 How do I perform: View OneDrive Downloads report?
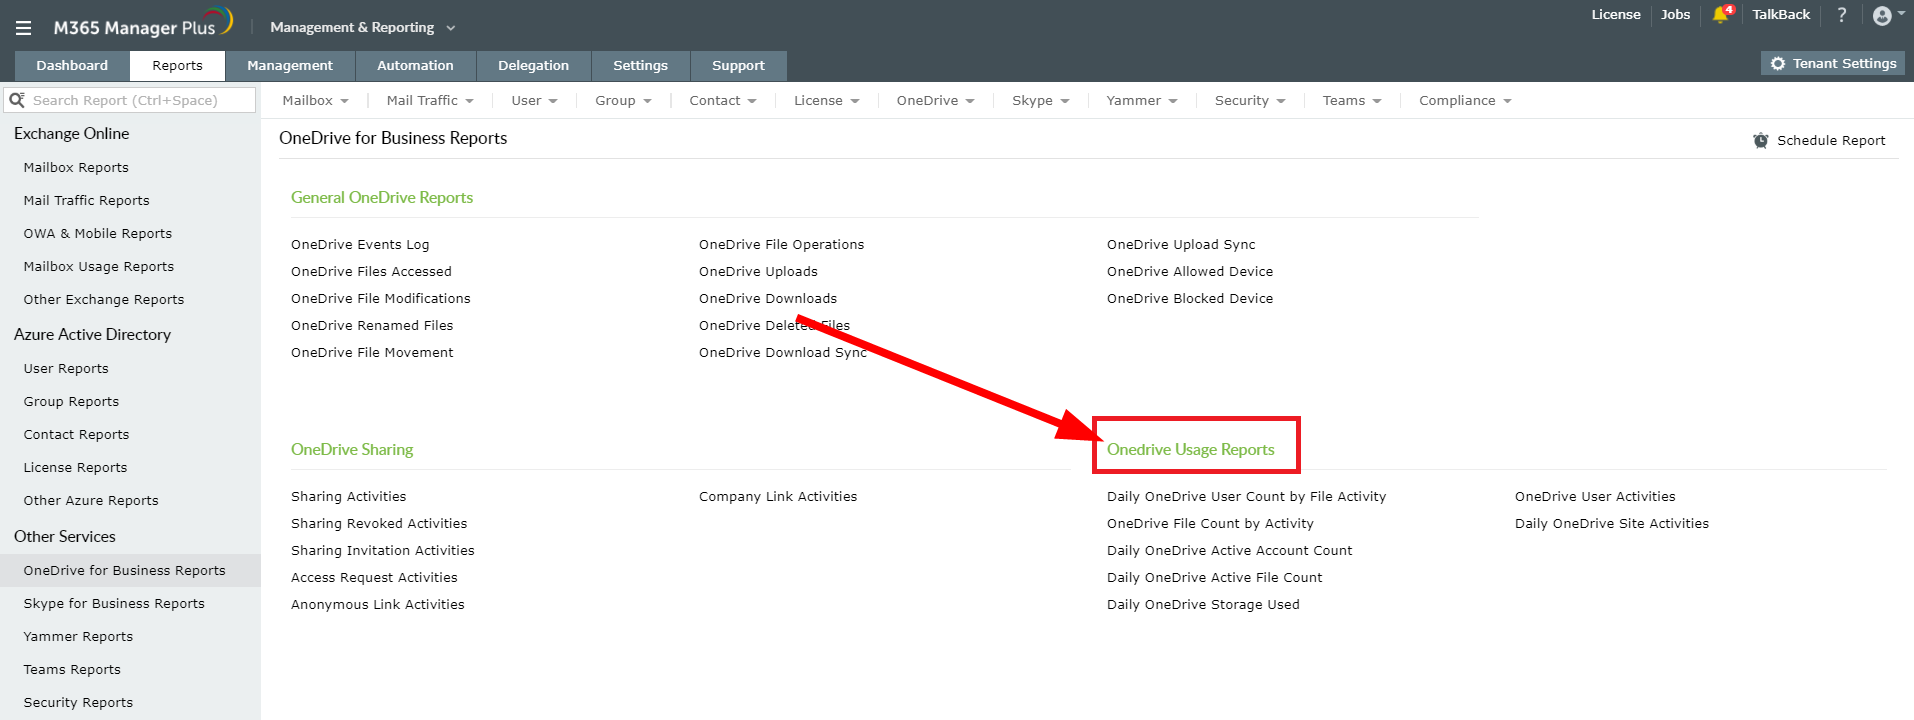768,299
